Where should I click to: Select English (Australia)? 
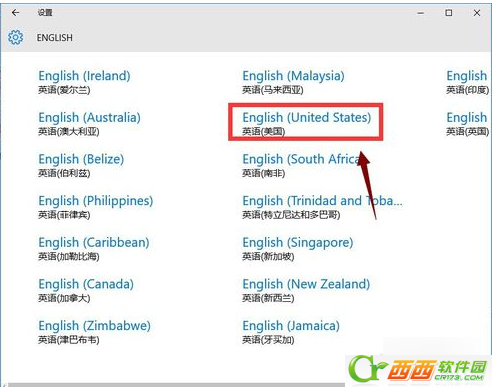coord(89,123)
